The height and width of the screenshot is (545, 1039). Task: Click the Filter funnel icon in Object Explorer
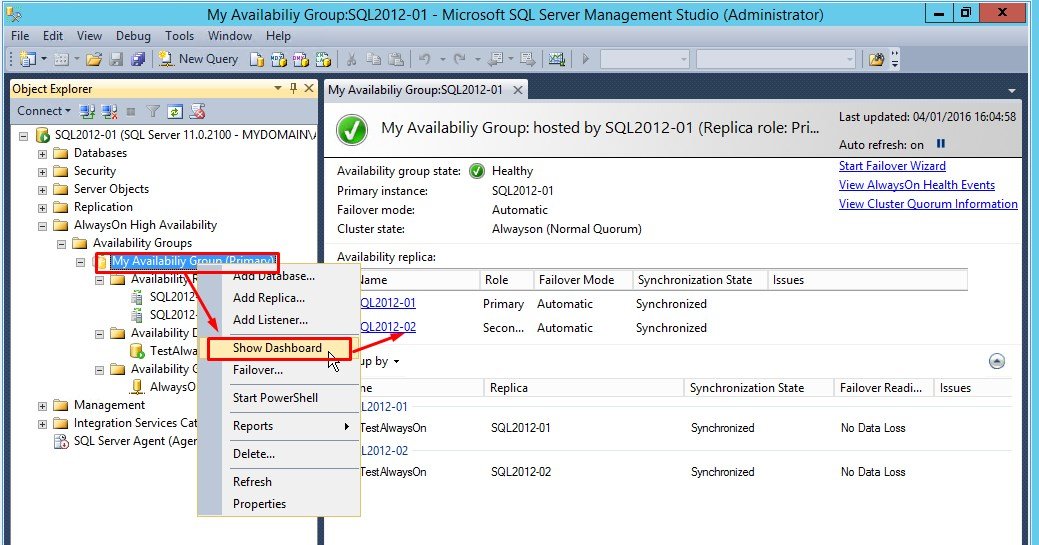pyautogui.click(x=153, y=111)
